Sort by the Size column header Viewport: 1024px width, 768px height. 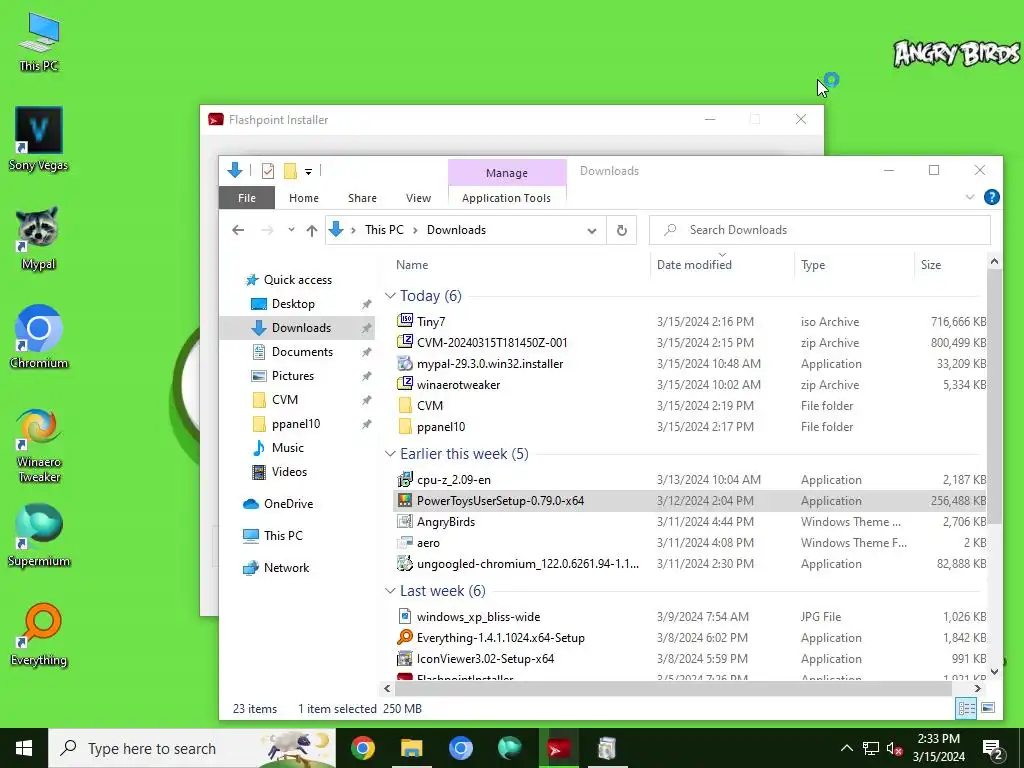pos(931,265)
